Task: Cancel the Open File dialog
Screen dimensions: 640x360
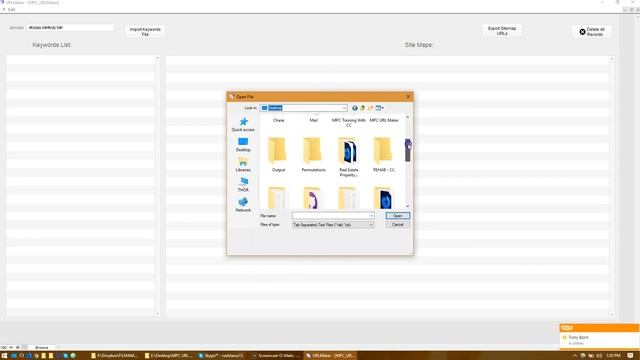Action: coord(398,225)
